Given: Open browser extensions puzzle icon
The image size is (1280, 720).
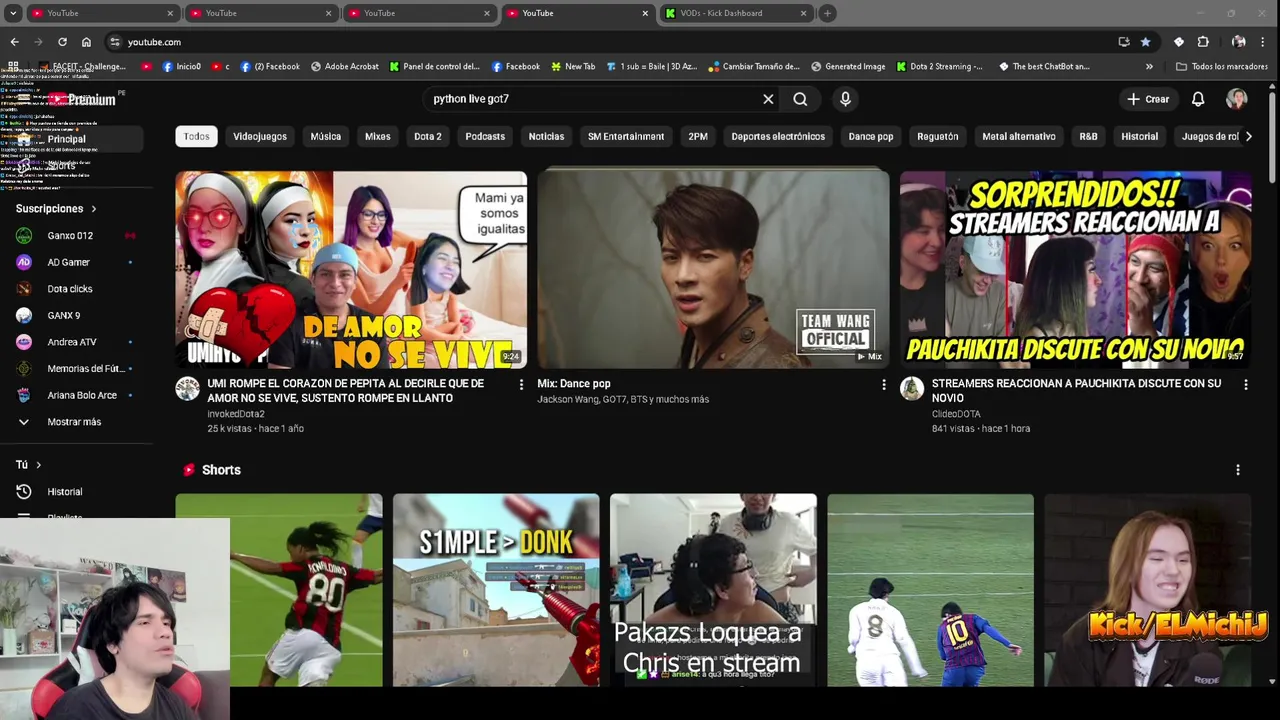Looking at the screenshot, I should click(x=1203, y=42).
